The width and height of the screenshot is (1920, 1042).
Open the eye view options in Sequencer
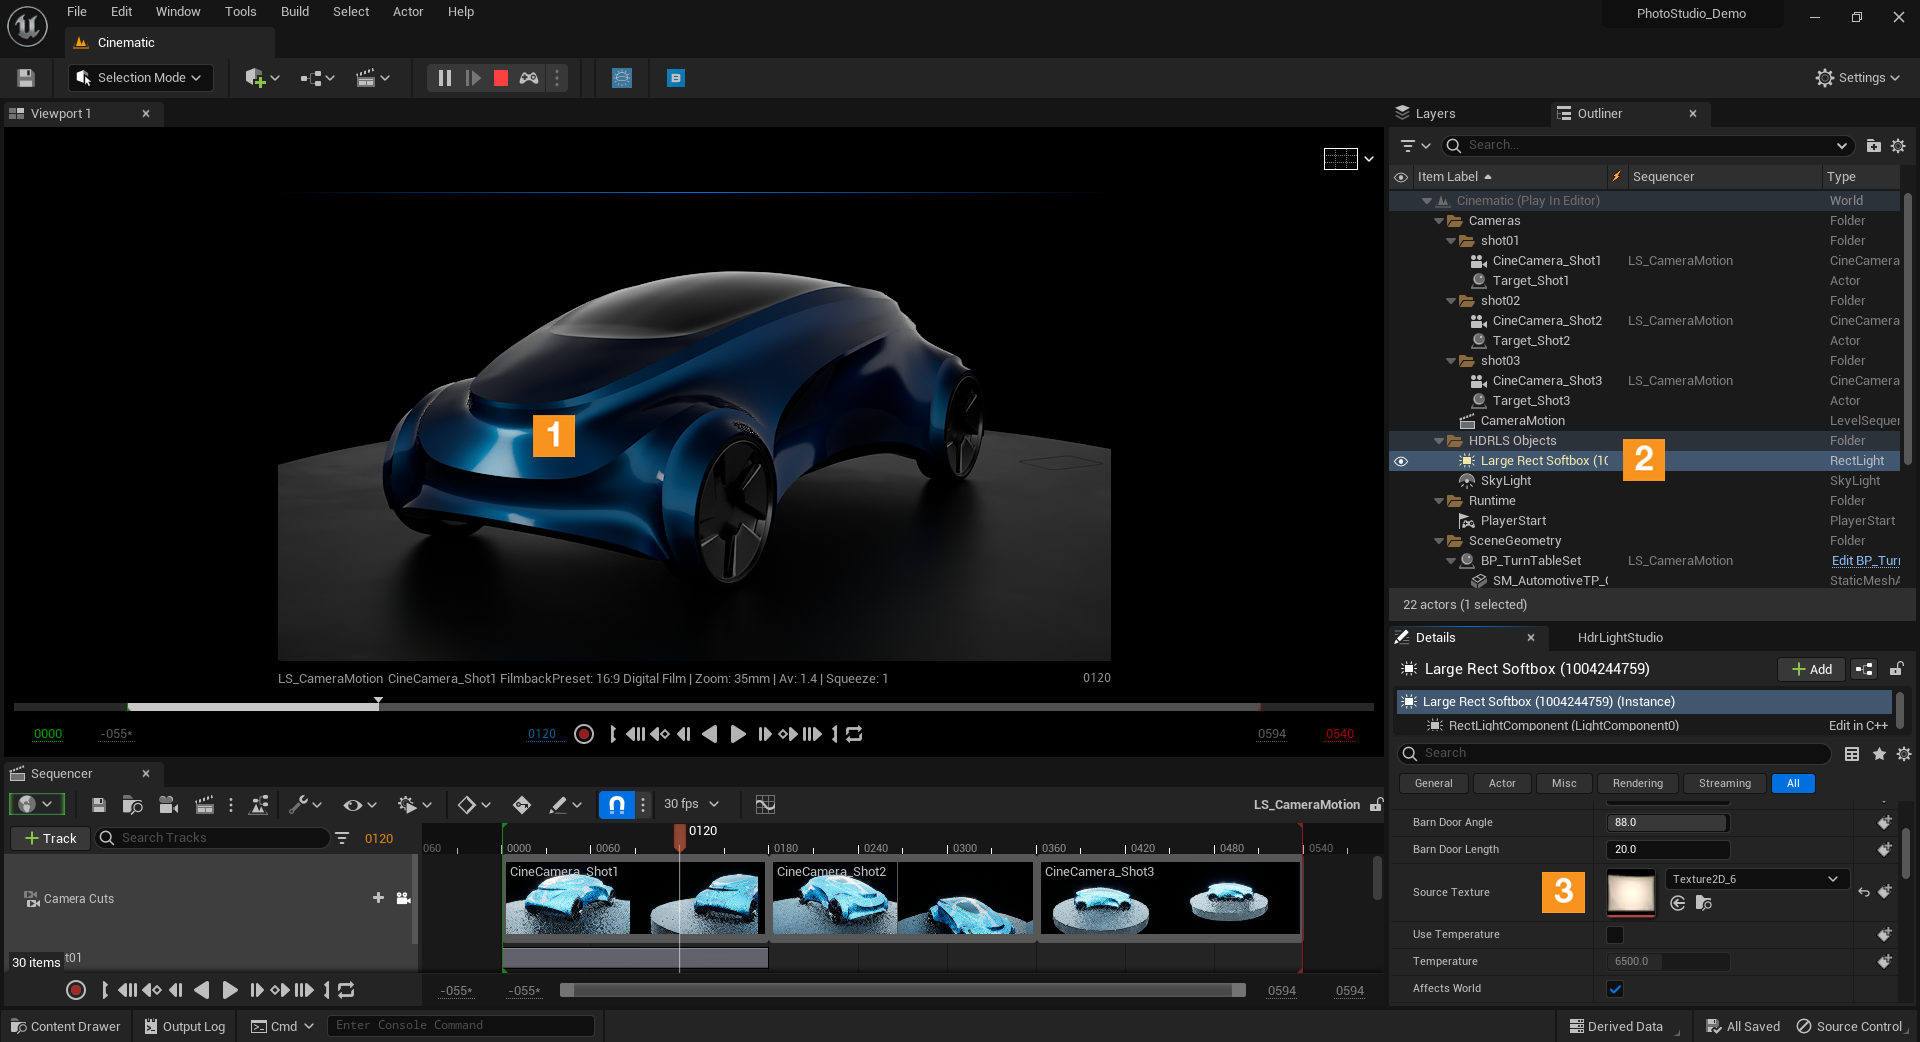[x=359, y=805]
